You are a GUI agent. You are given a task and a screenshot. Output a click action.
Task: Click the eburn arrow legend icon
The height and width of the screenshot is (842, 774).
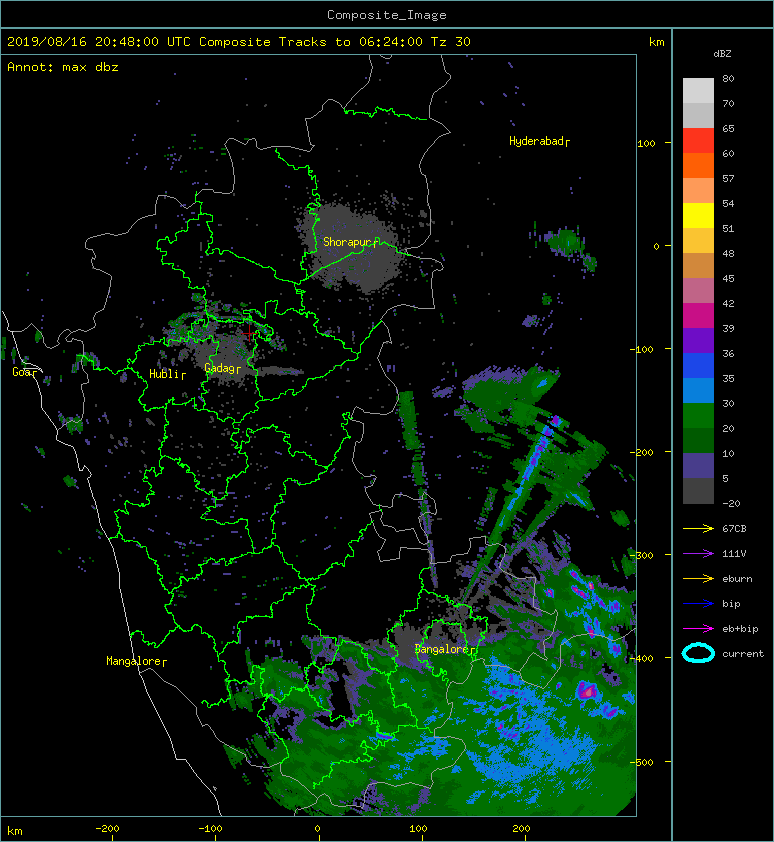[x=698, y=579]
